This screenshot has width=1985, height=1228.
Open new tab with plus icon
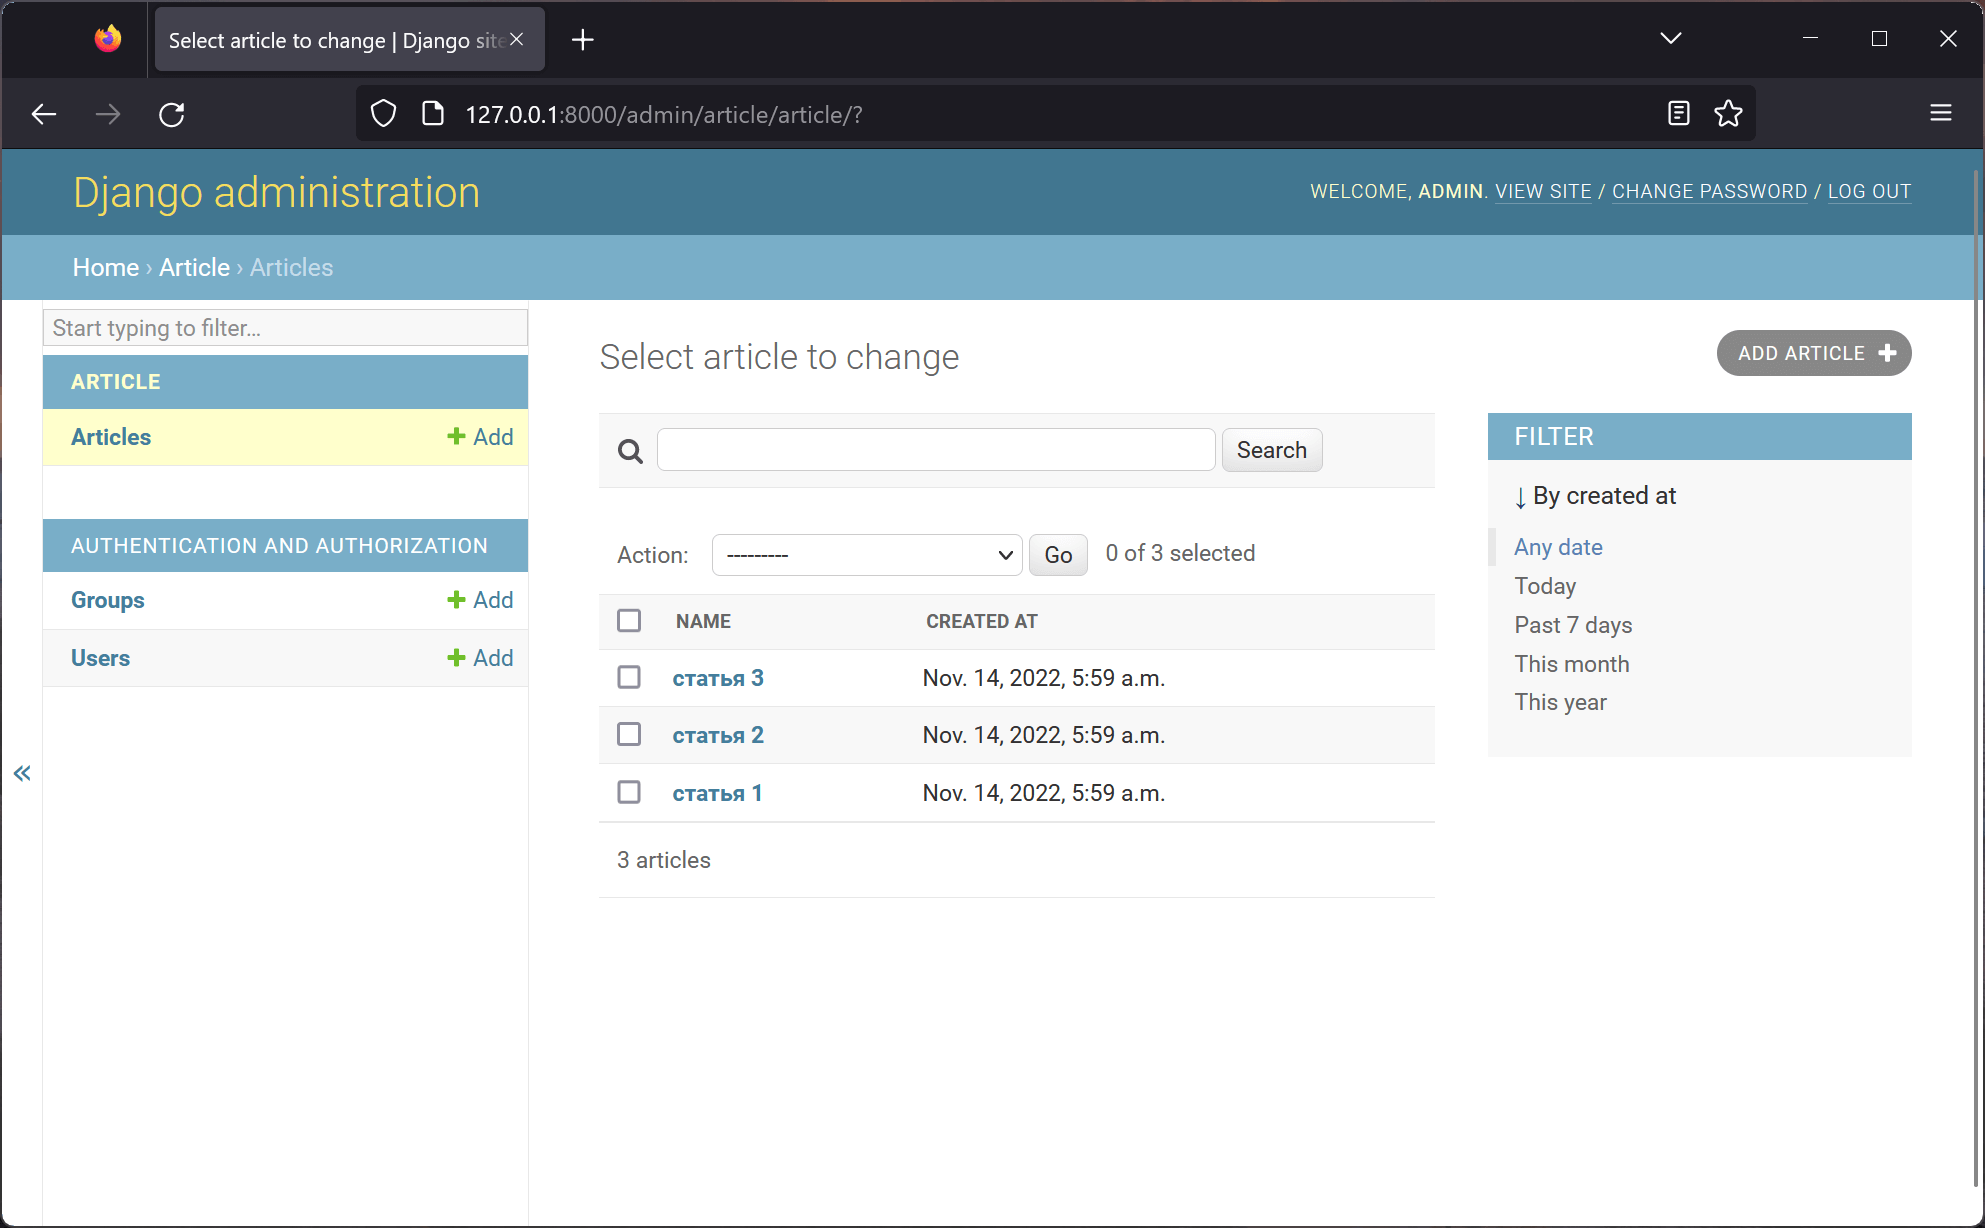582,40
